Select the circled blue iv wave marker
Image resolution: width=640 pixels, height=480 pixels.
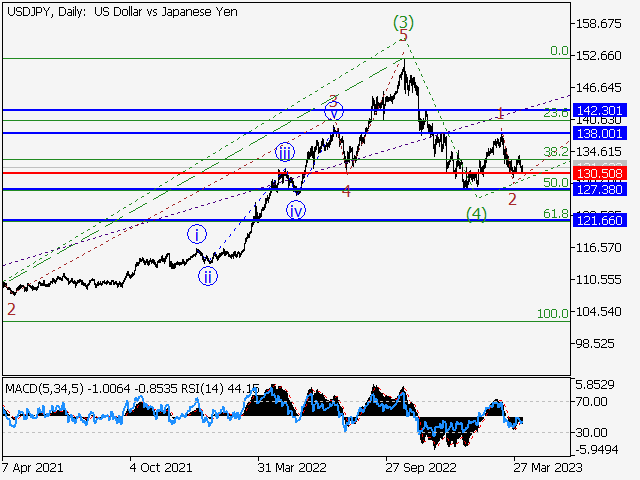tap(296, 211)
